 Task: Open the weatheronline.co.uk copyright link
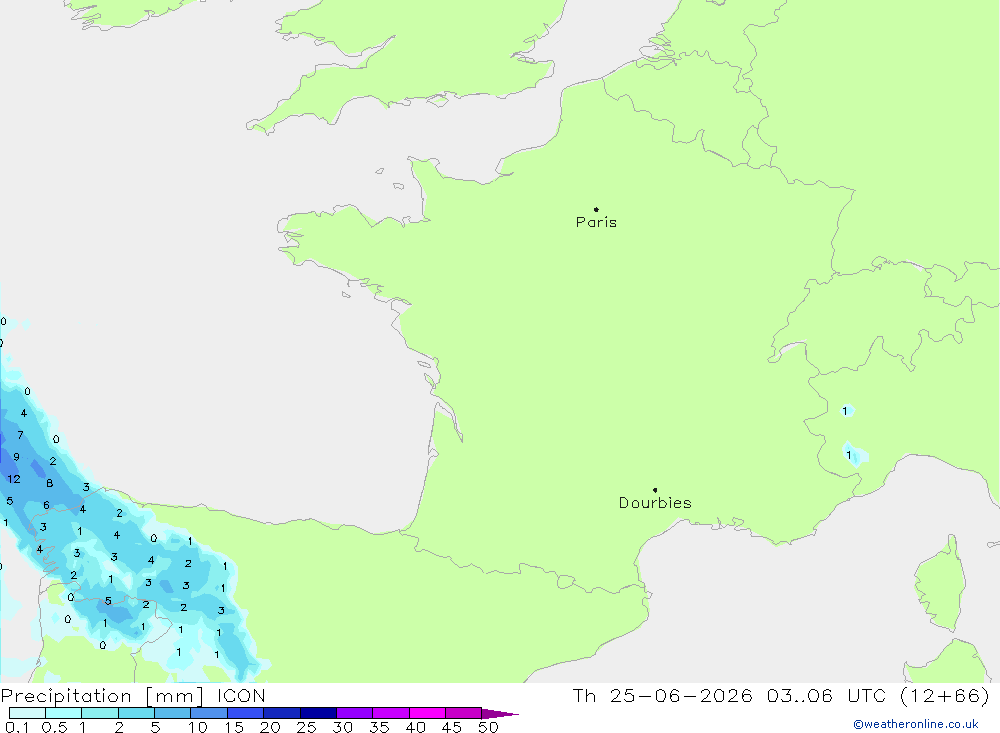(x=915, y=724)
